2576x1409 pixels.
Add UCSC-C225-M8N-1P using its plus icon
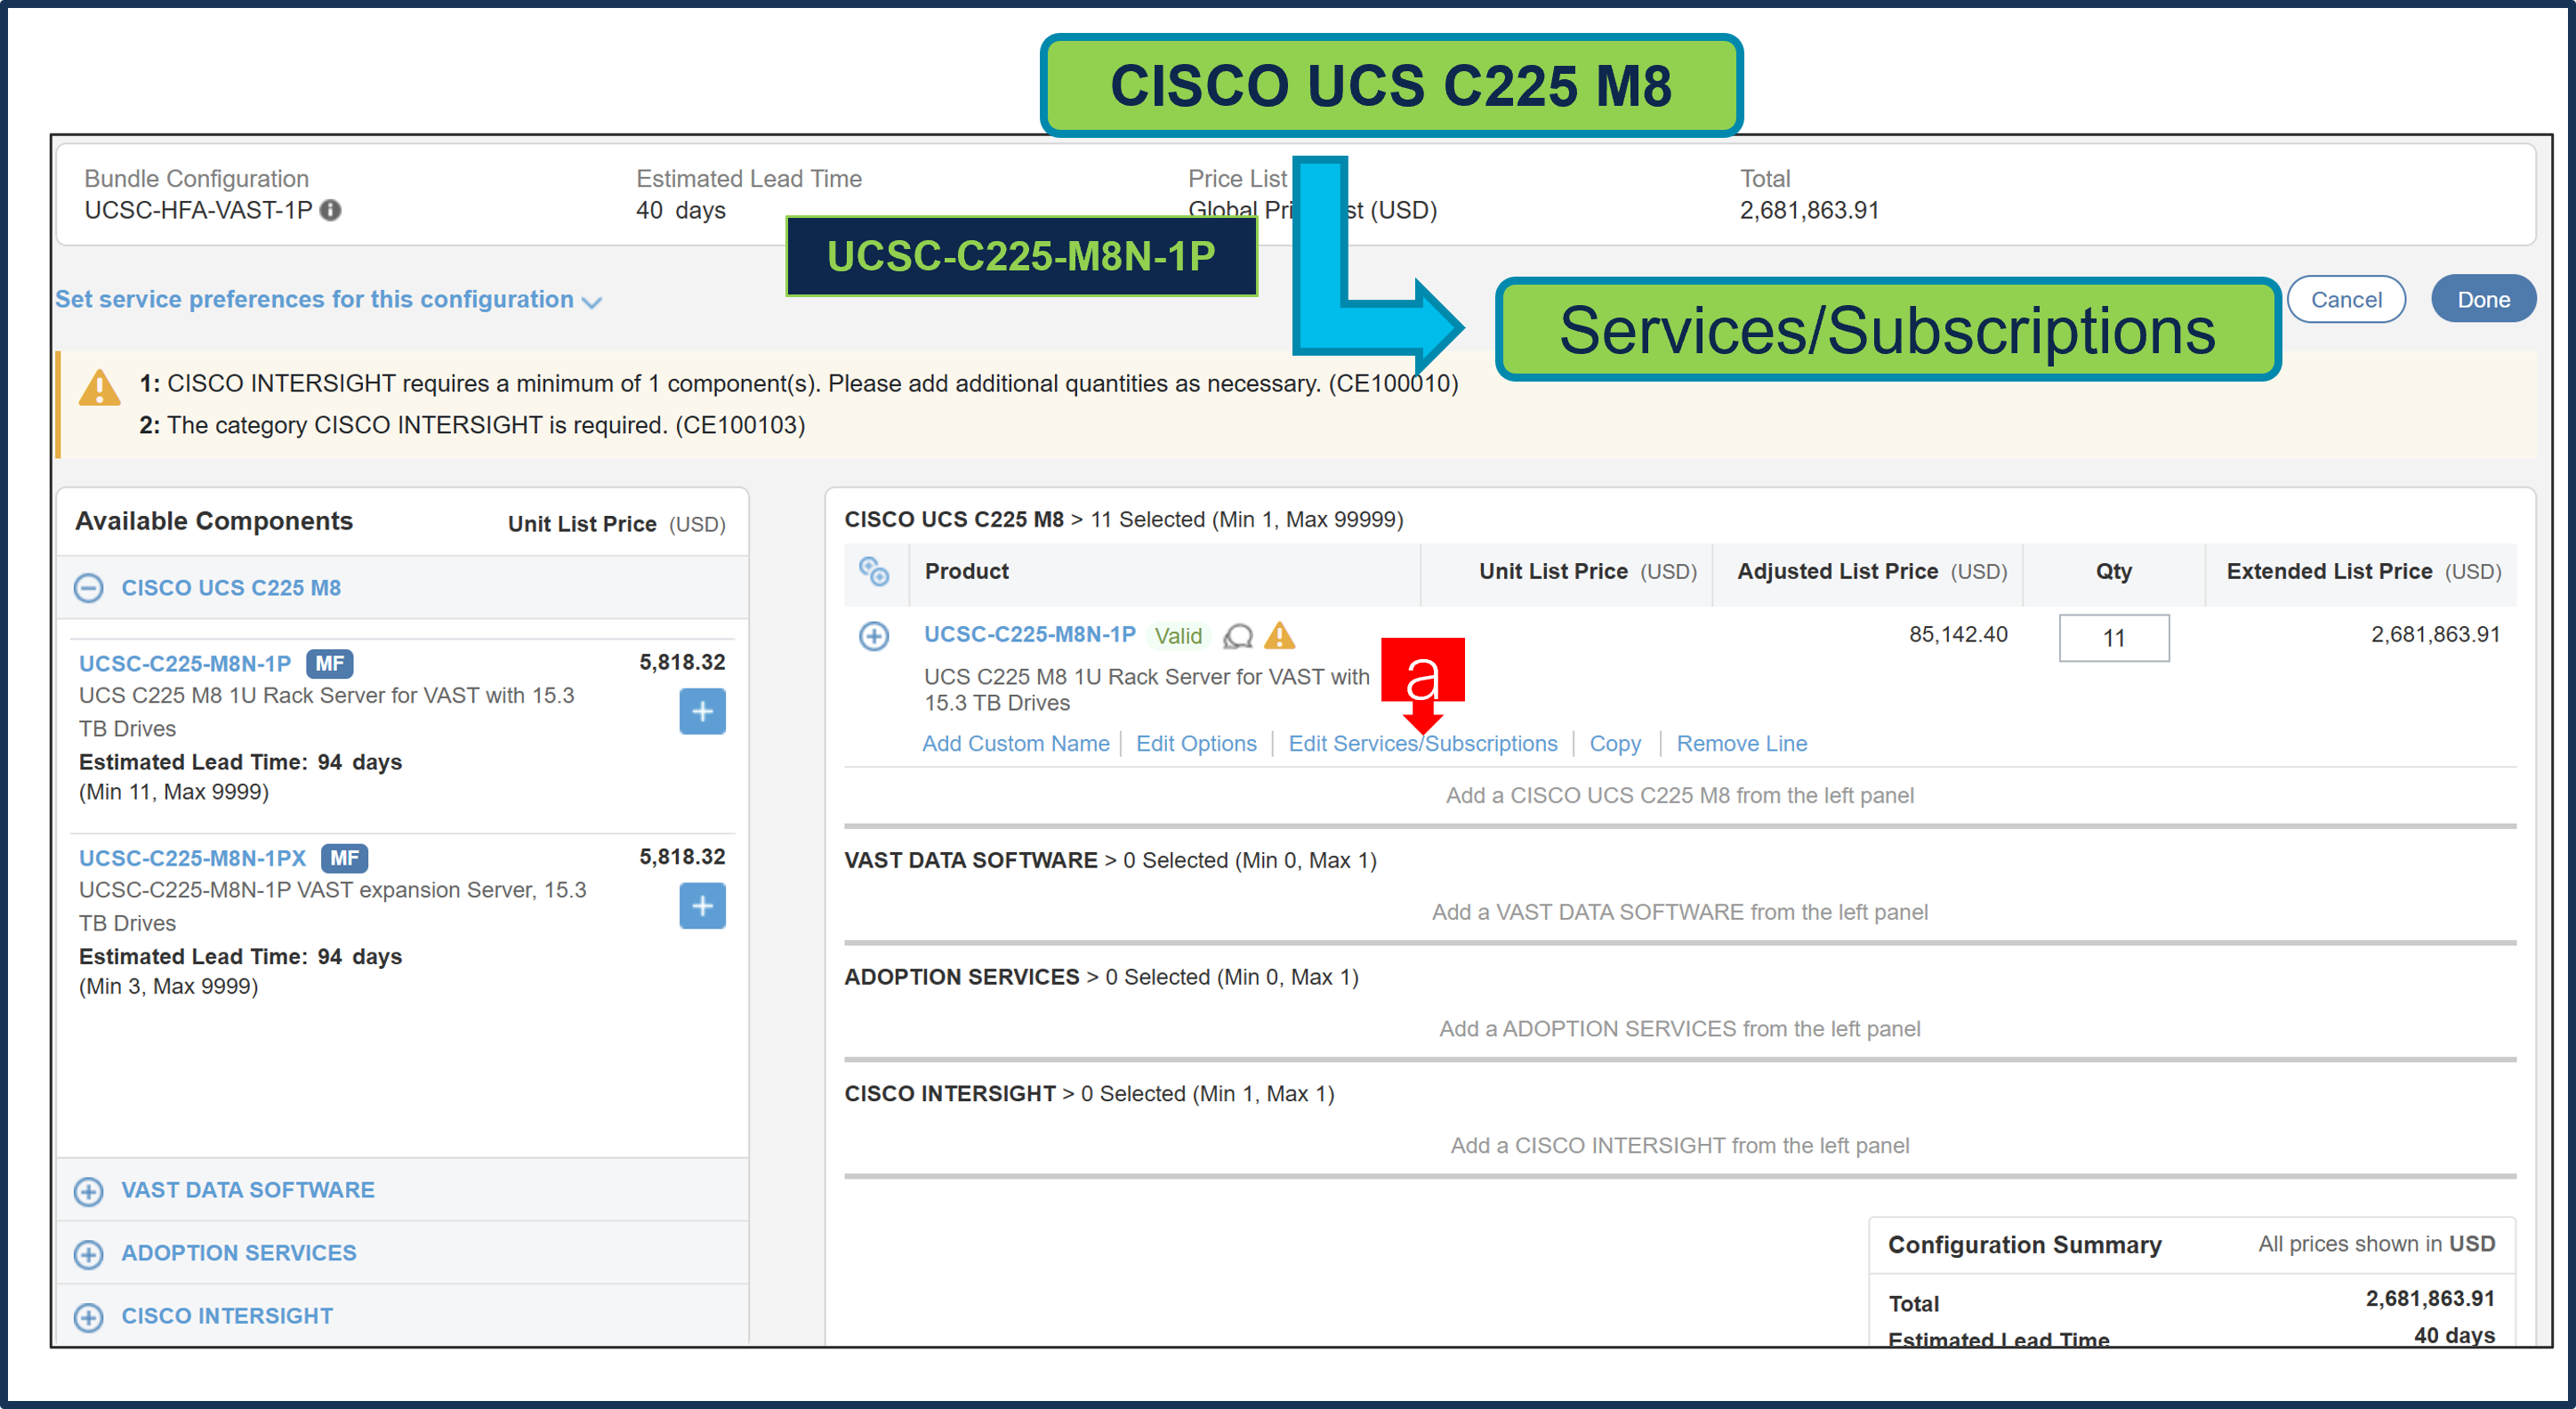click(x=703, y=711)
